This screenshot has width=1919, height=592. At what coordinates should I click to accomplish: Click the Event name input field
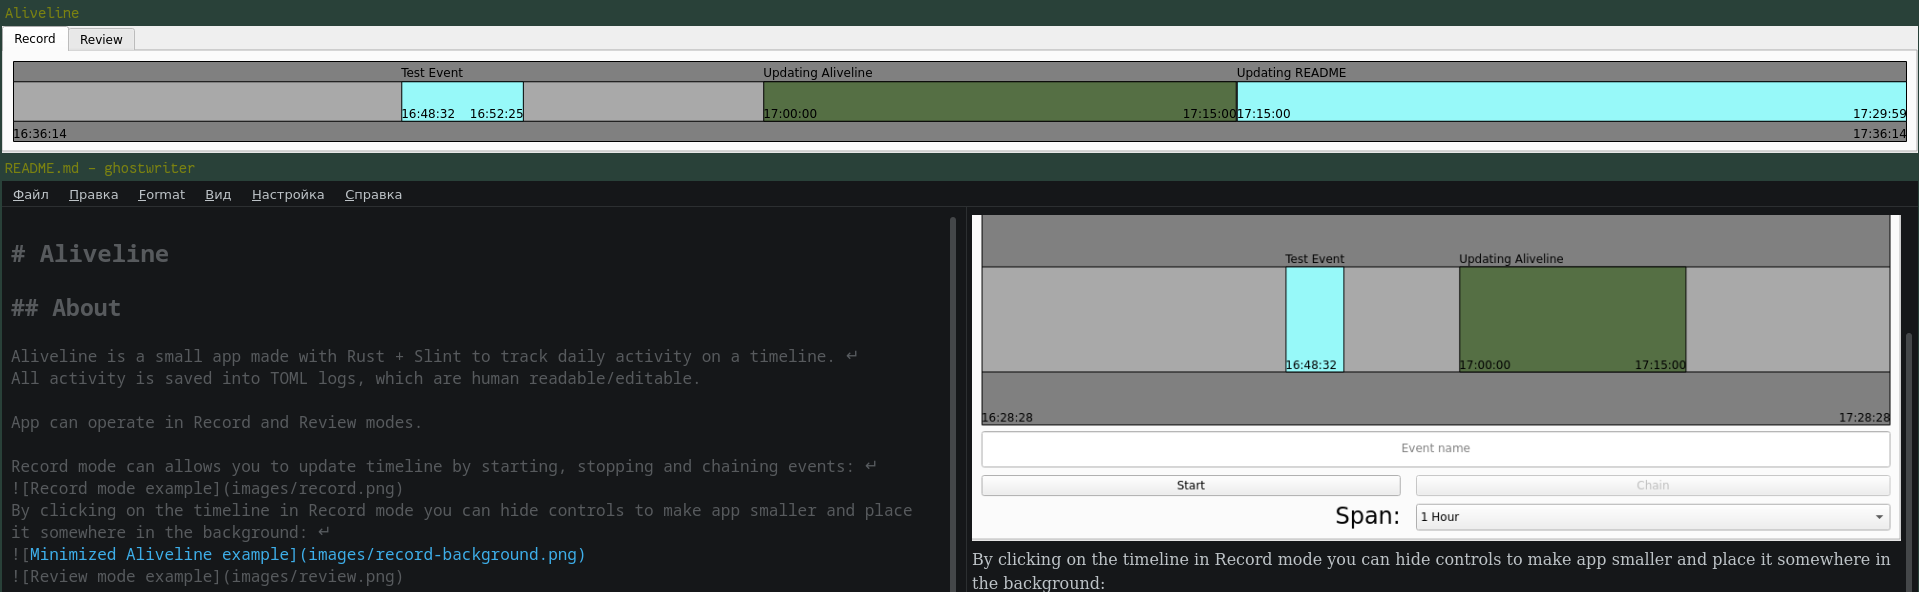tap(1435, 449)
